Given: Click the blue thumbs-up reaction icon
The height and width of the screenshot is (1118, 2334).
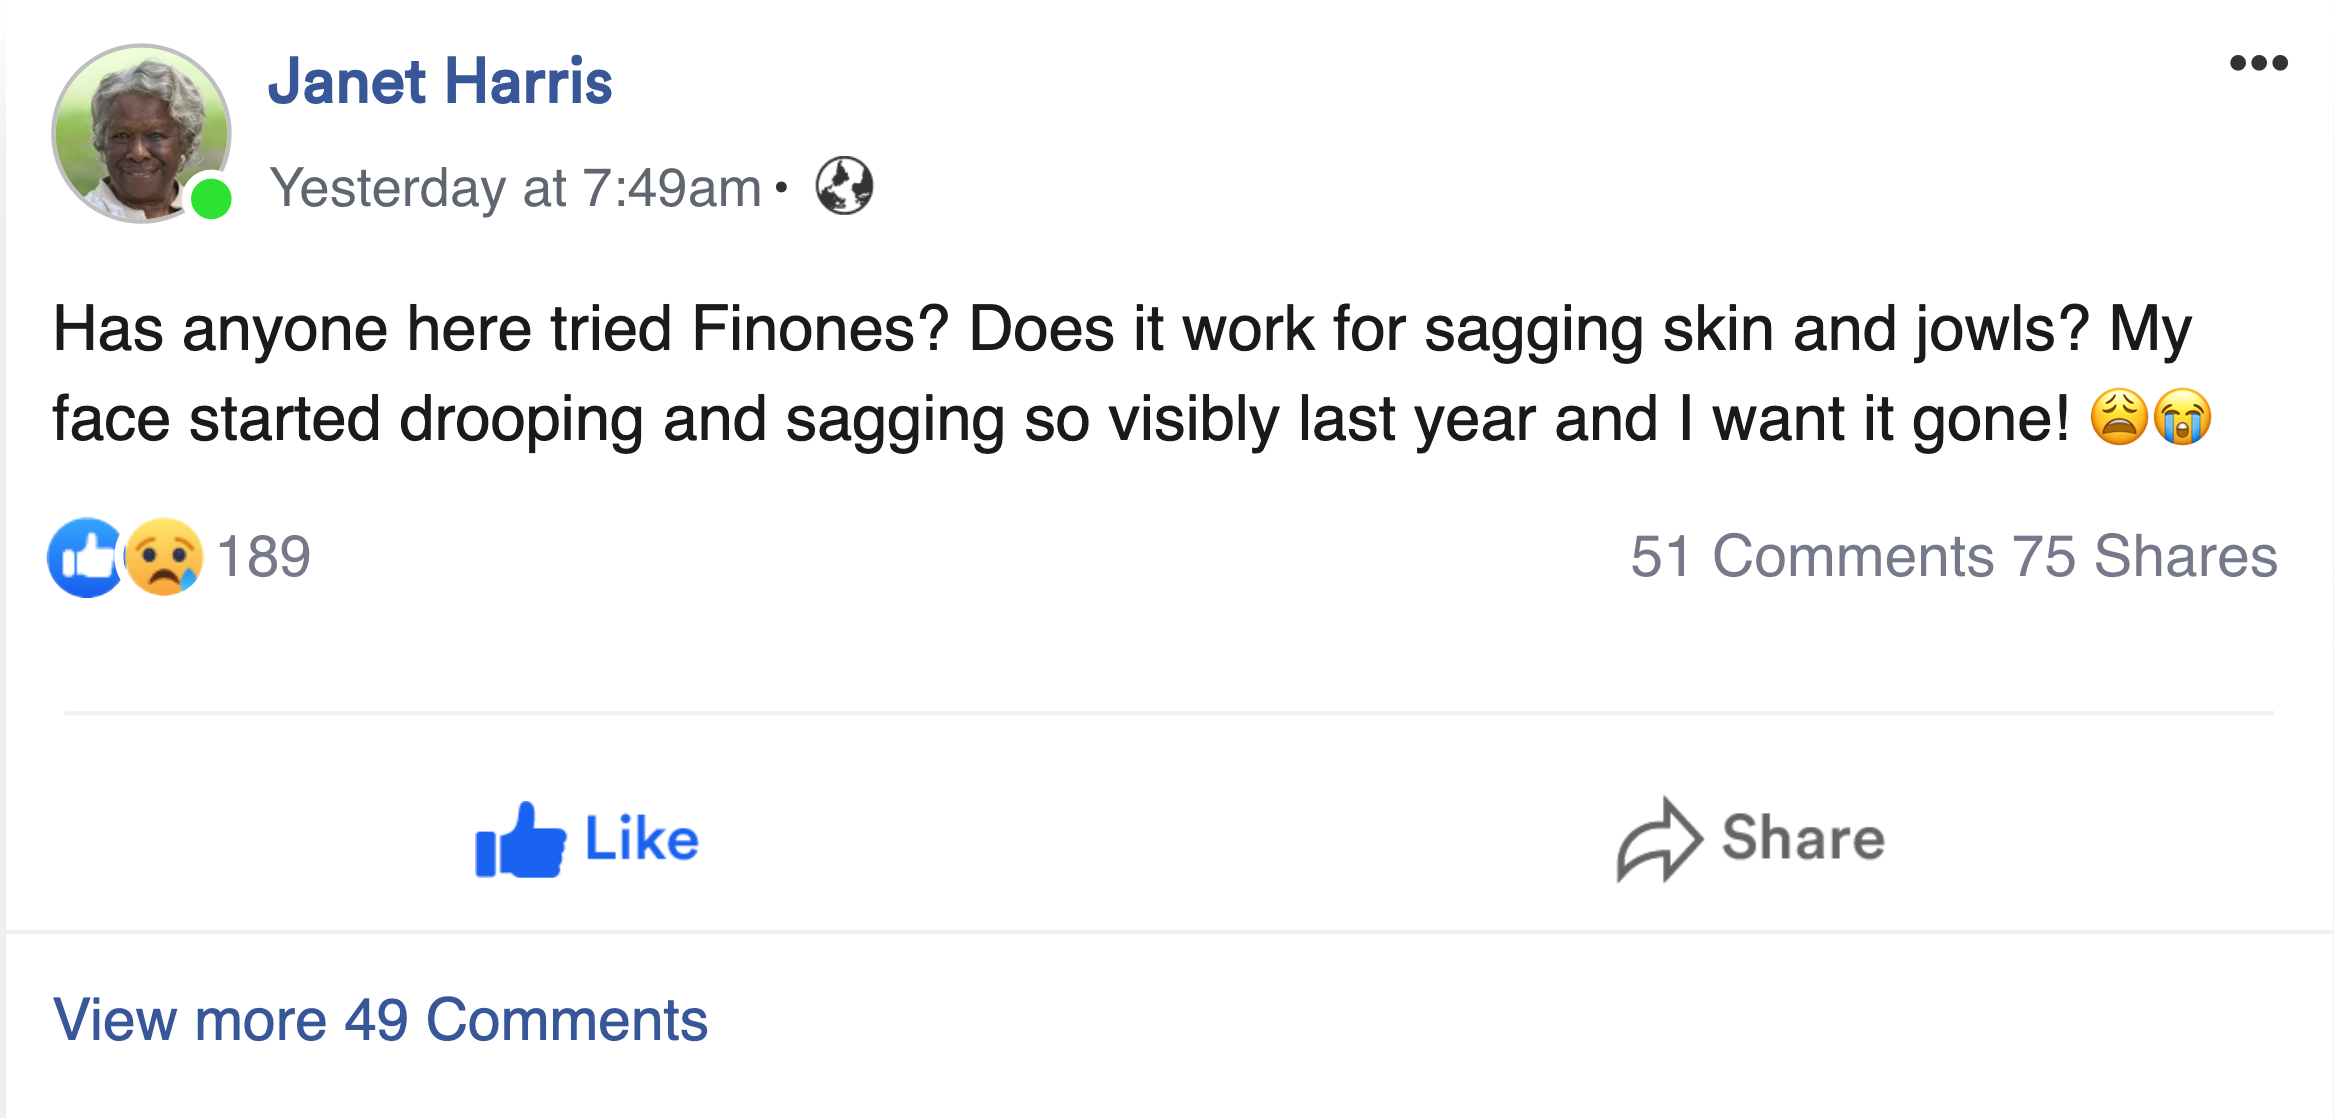Looking at the screenshot, I should (86, 557).
